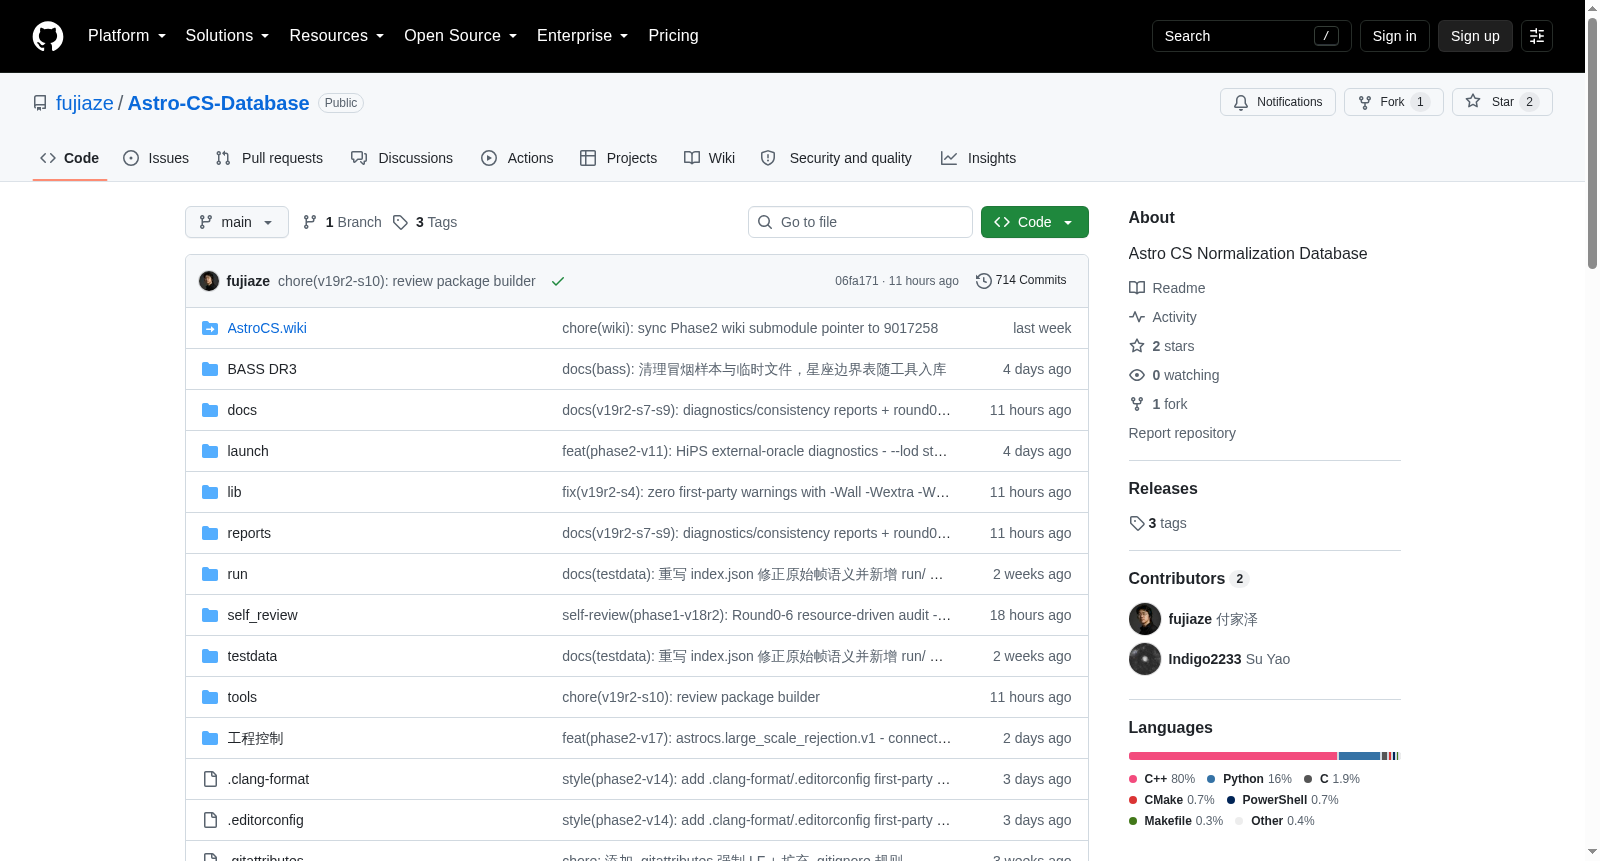Click the self_review folder icon
The height and width of the screenshot is (861, 1600).
[x=210, y=615]
